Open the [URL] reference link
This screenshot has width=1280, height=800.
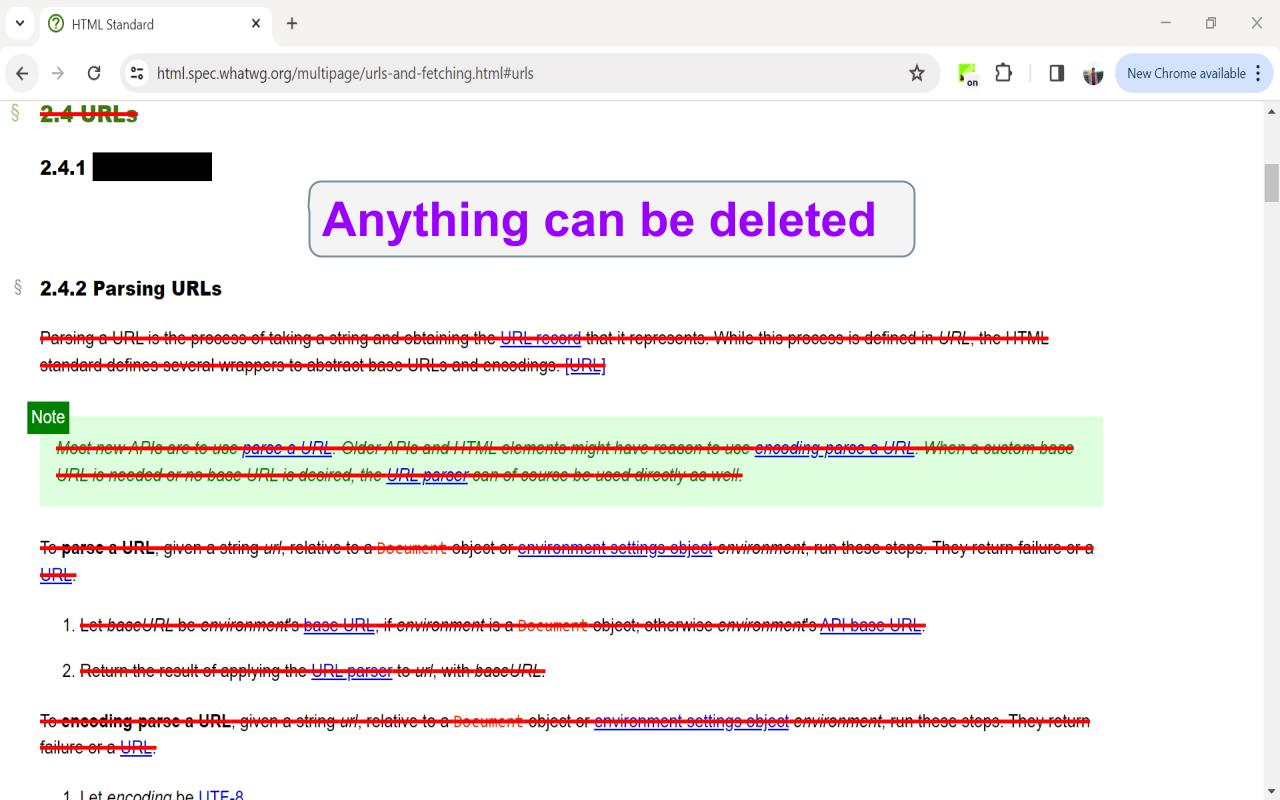click(585, 365)
